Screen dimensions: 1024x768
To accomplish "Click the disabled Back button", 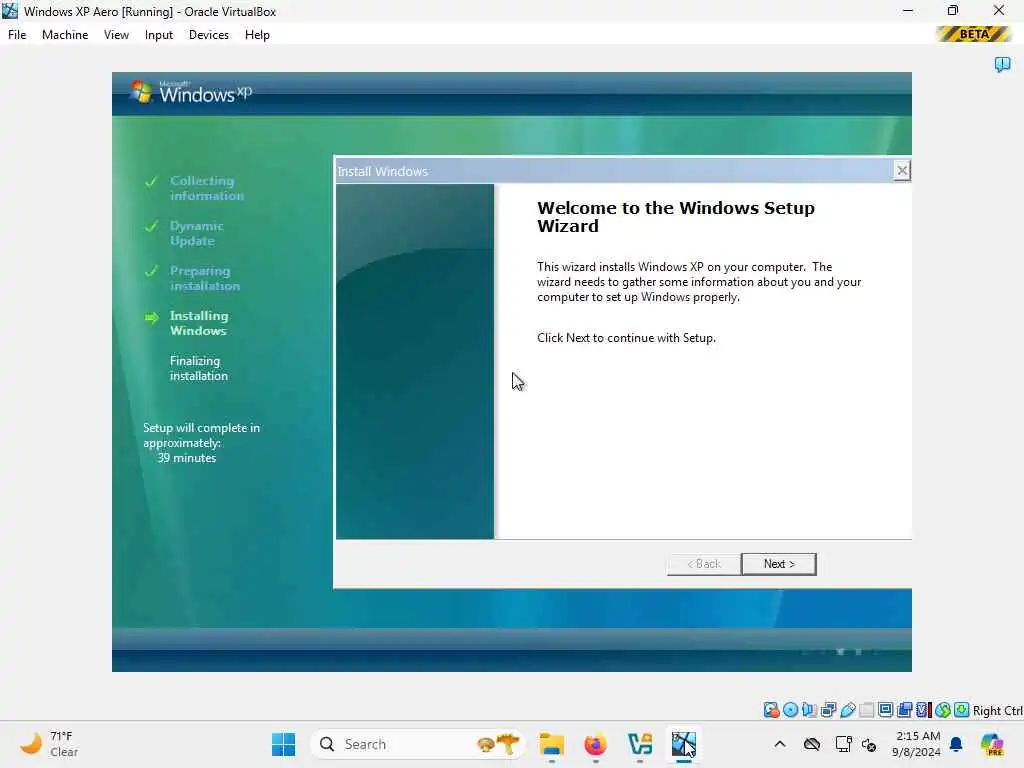I will coord(704,564).
